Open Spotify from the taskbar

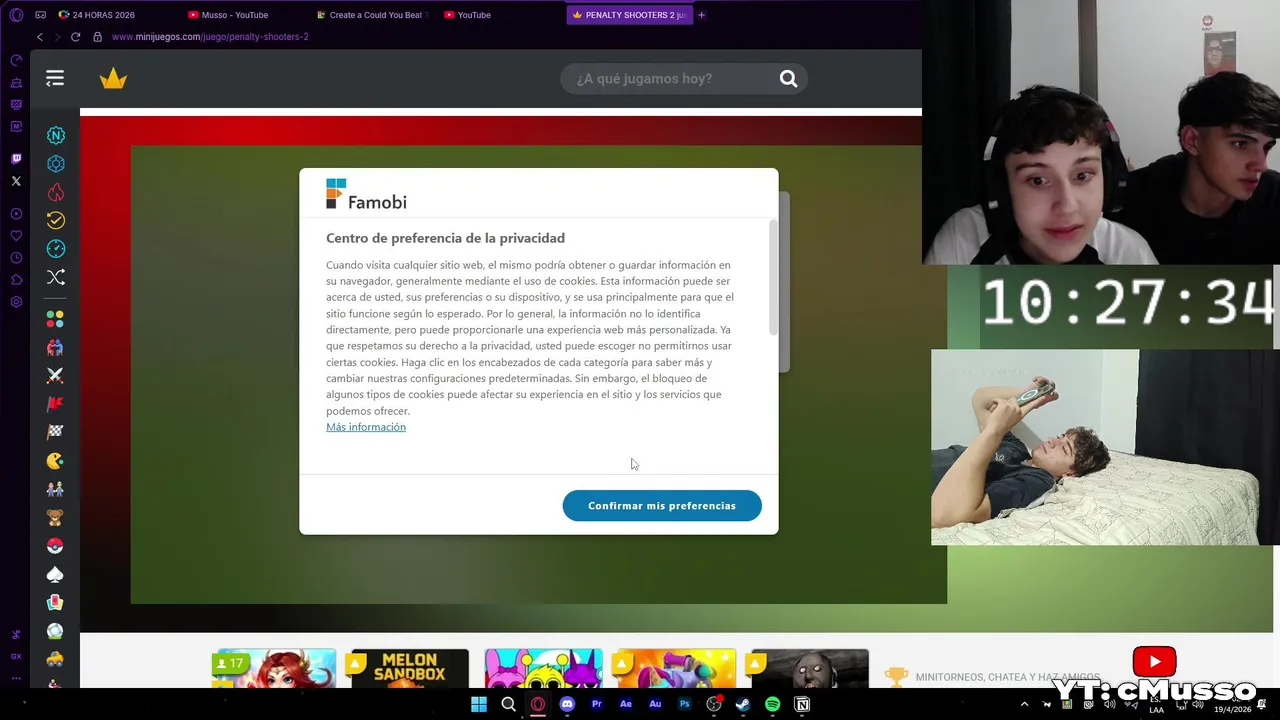coord(772,704)
